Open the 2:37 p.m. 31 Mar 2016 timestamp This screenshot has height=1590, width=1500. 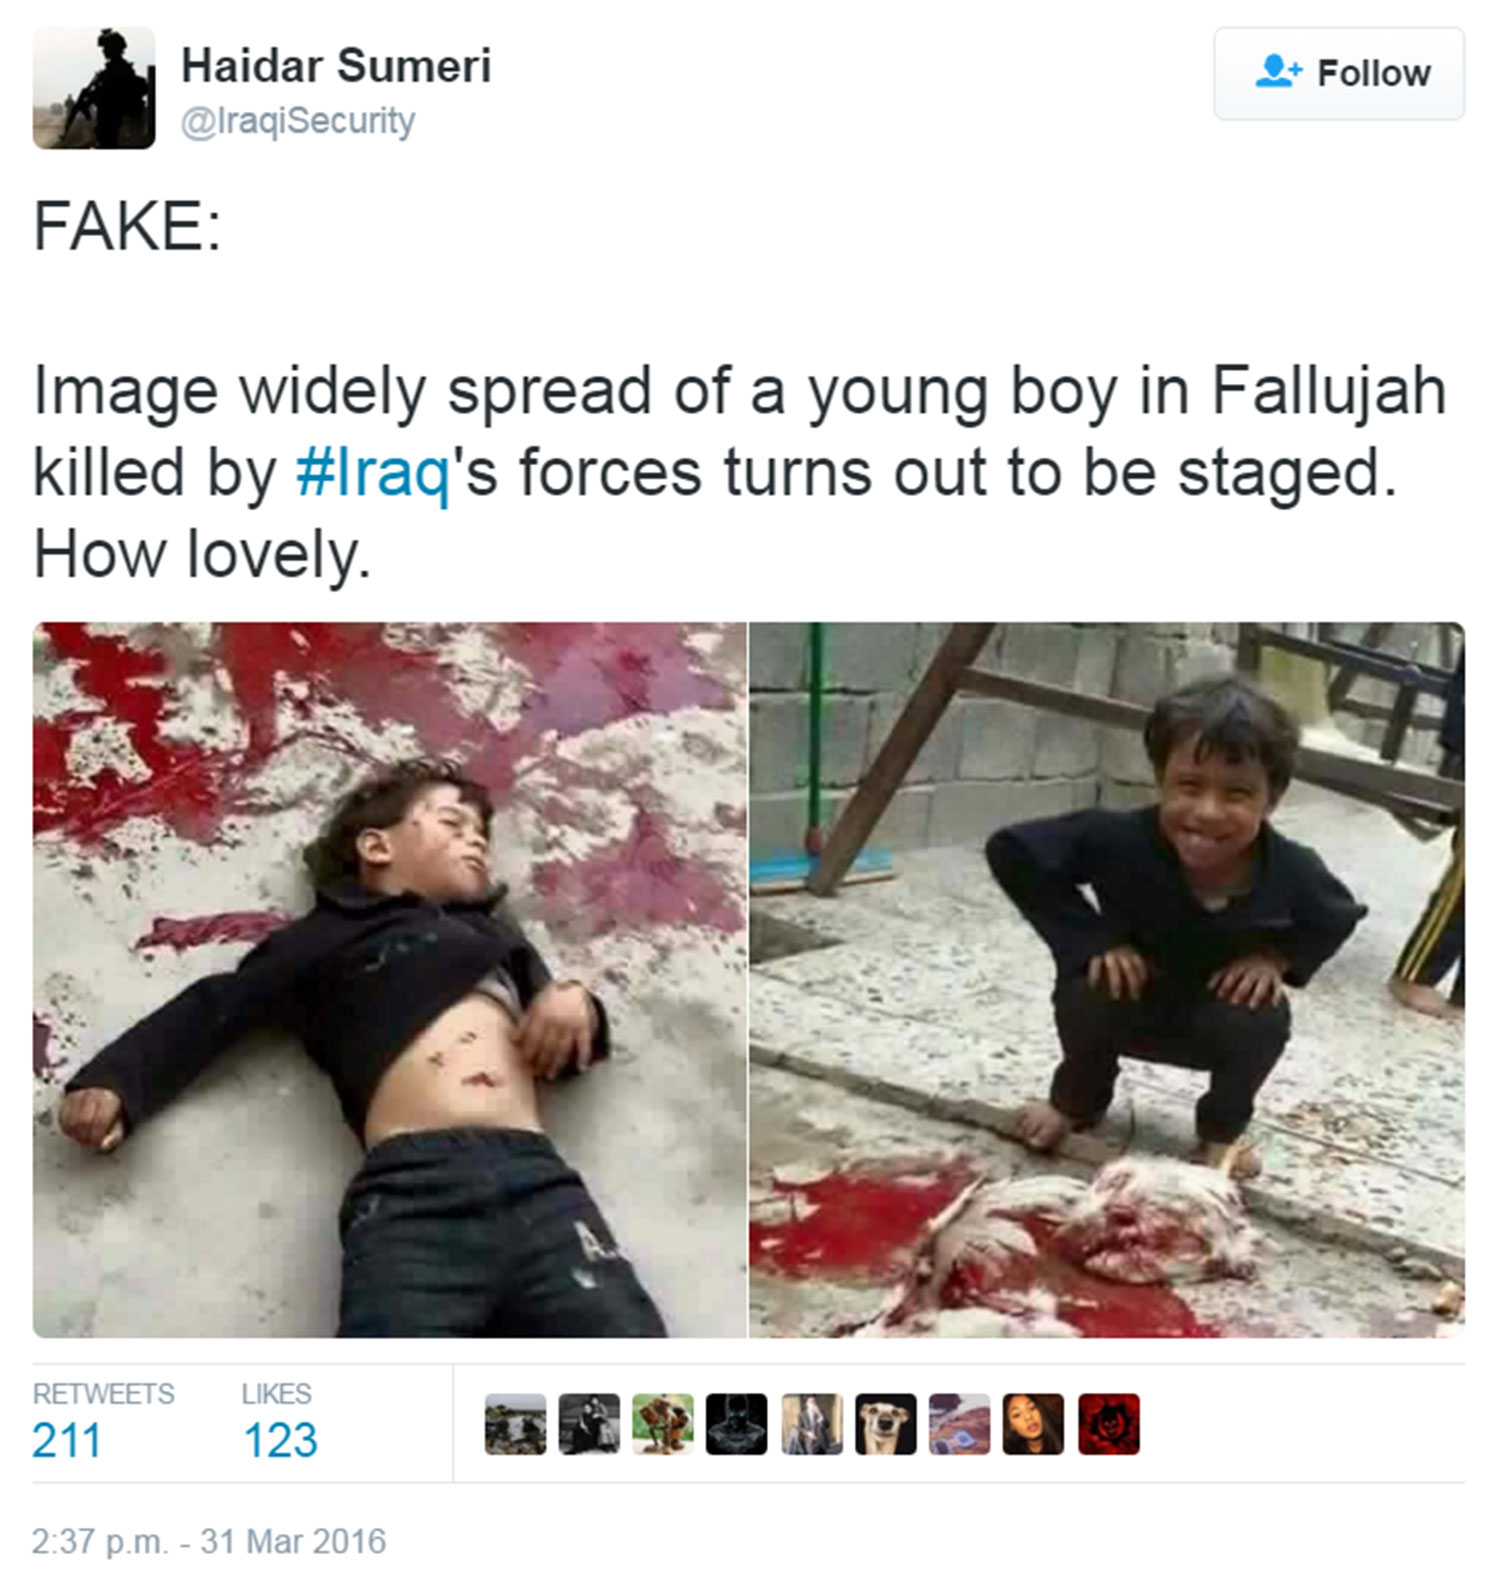209,1541
